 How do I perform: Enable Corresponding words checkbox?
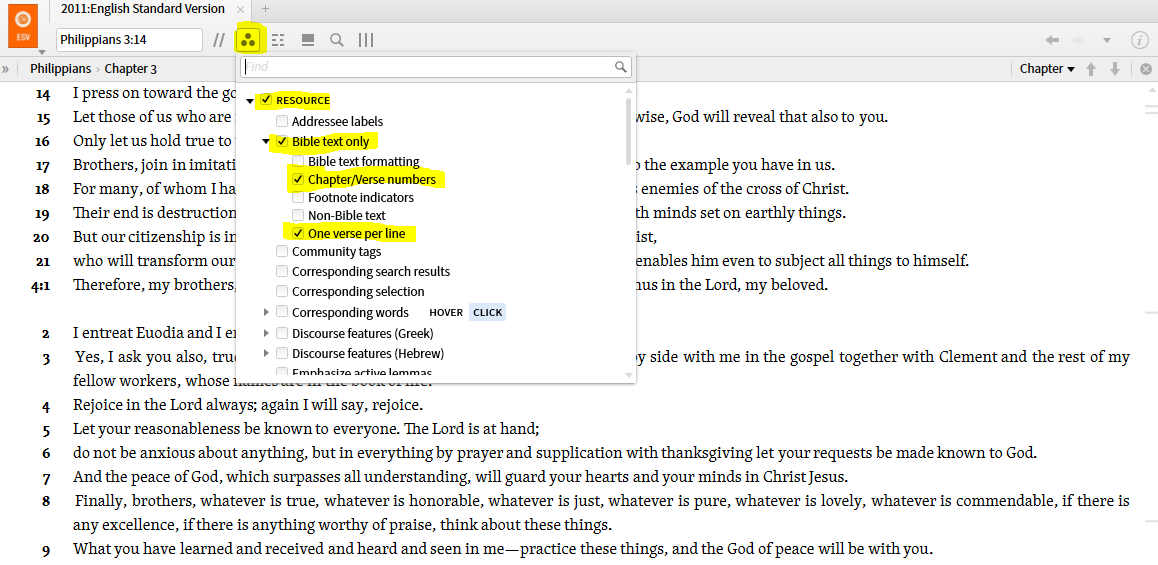pos(282,312)
